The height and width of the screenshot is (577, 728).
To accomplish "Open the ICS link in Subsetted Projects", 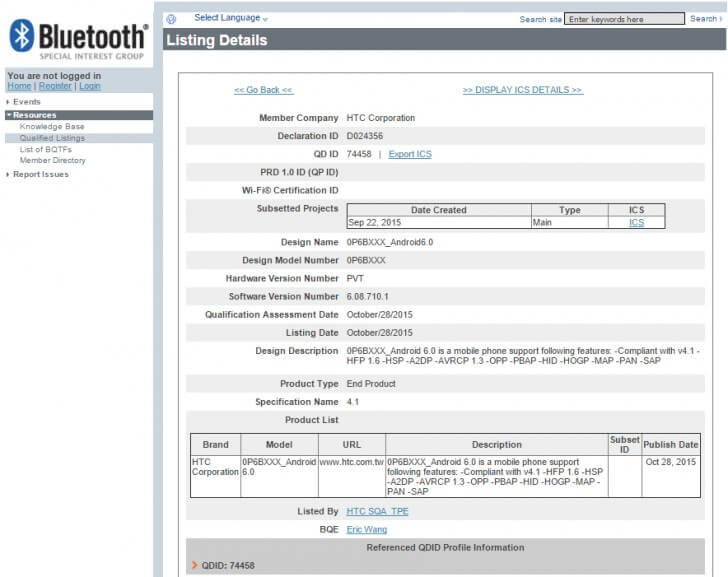I will [636, 223].
